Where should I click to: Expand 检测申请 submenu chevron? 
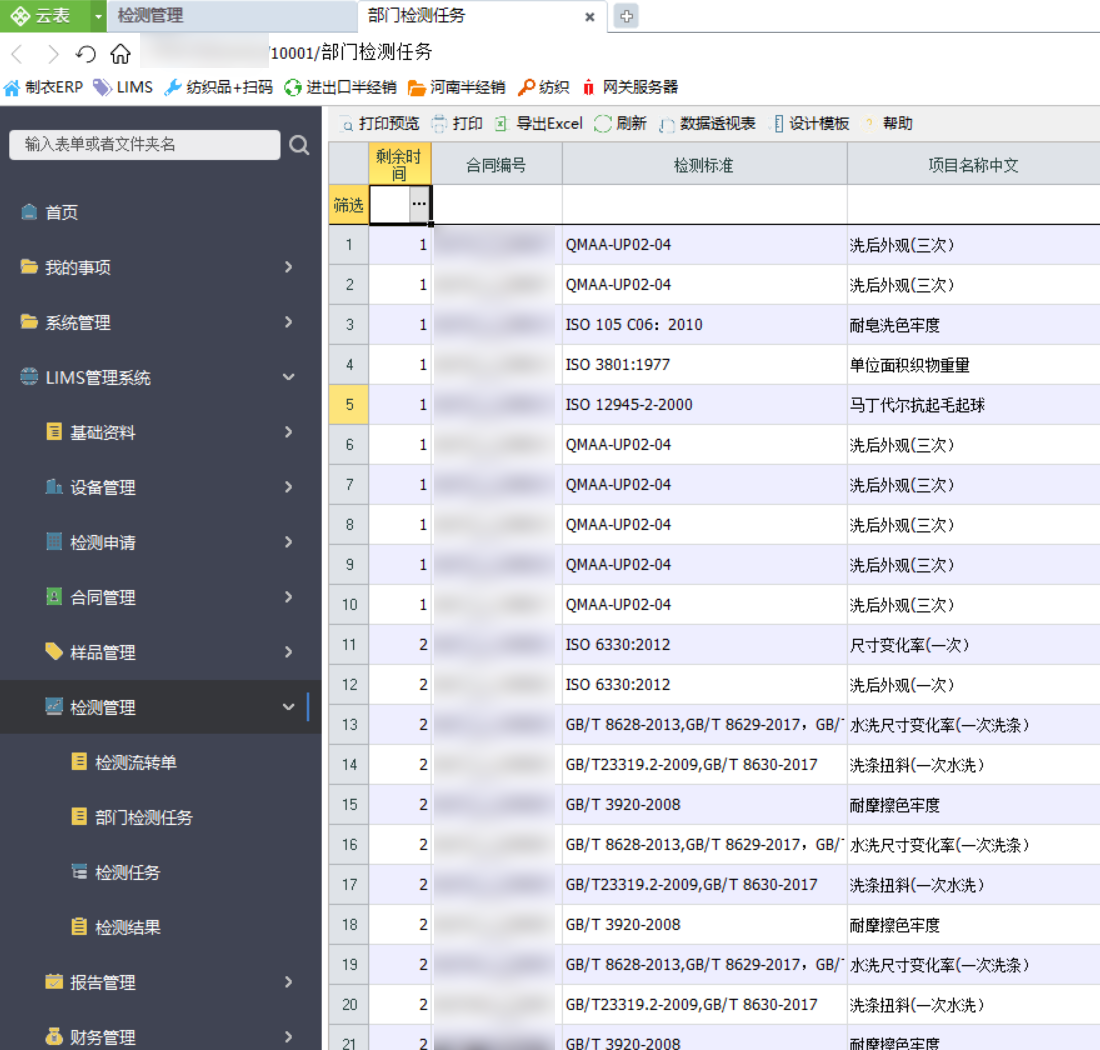(288, 541)
